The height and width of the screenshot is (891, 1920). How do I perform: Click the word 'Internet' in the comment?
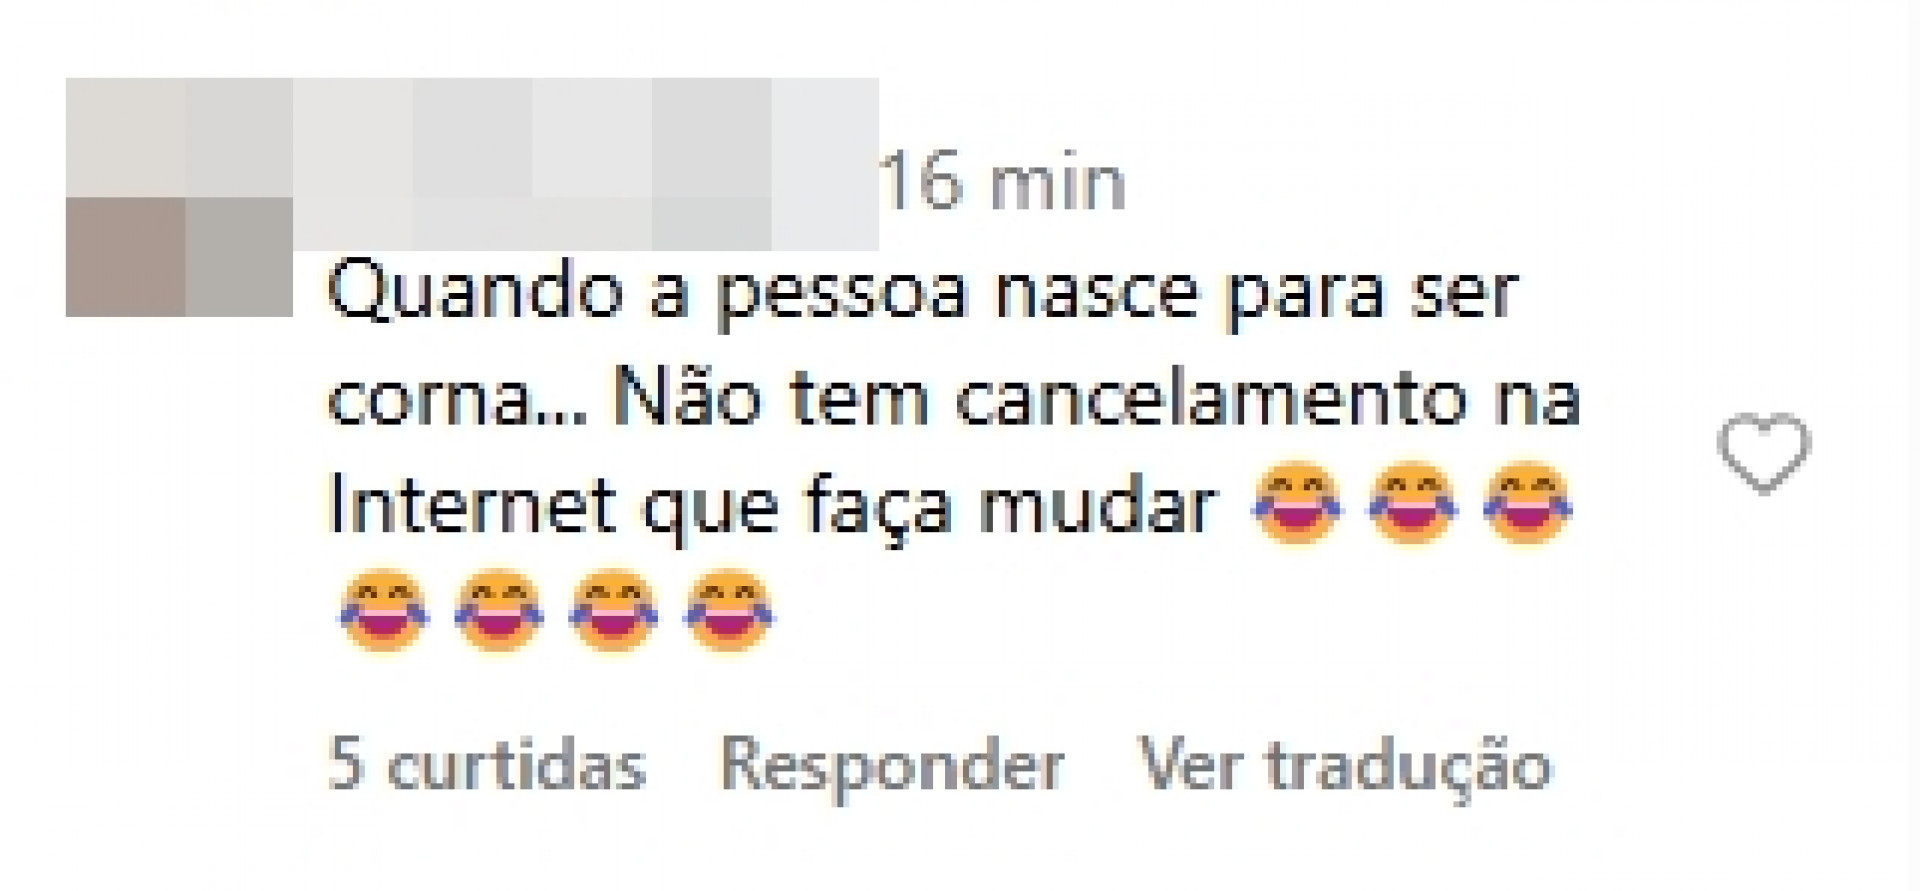tap(471, 505)
